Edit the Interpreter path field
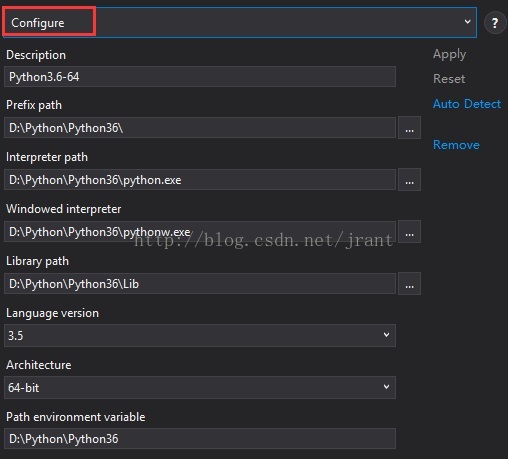The image size is (508, 459). pyautogui.click(x=200, y=179)
